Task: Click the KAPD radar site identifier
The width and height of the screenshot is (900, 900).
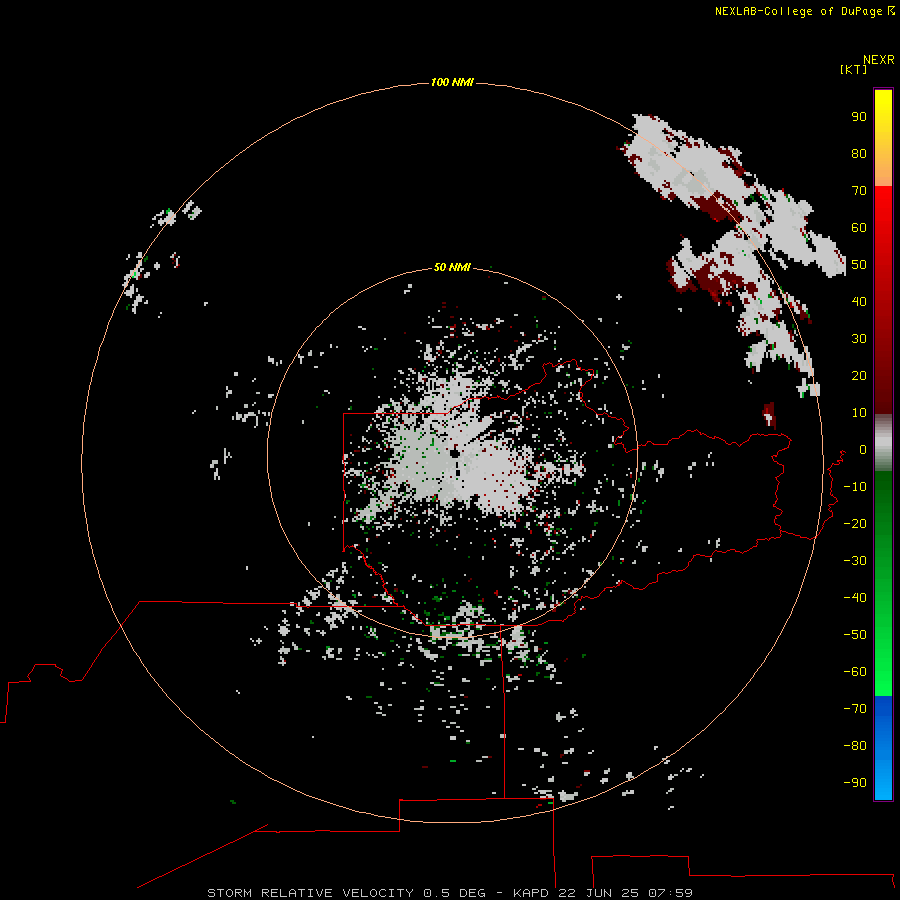Action: [x=532, y=893]
